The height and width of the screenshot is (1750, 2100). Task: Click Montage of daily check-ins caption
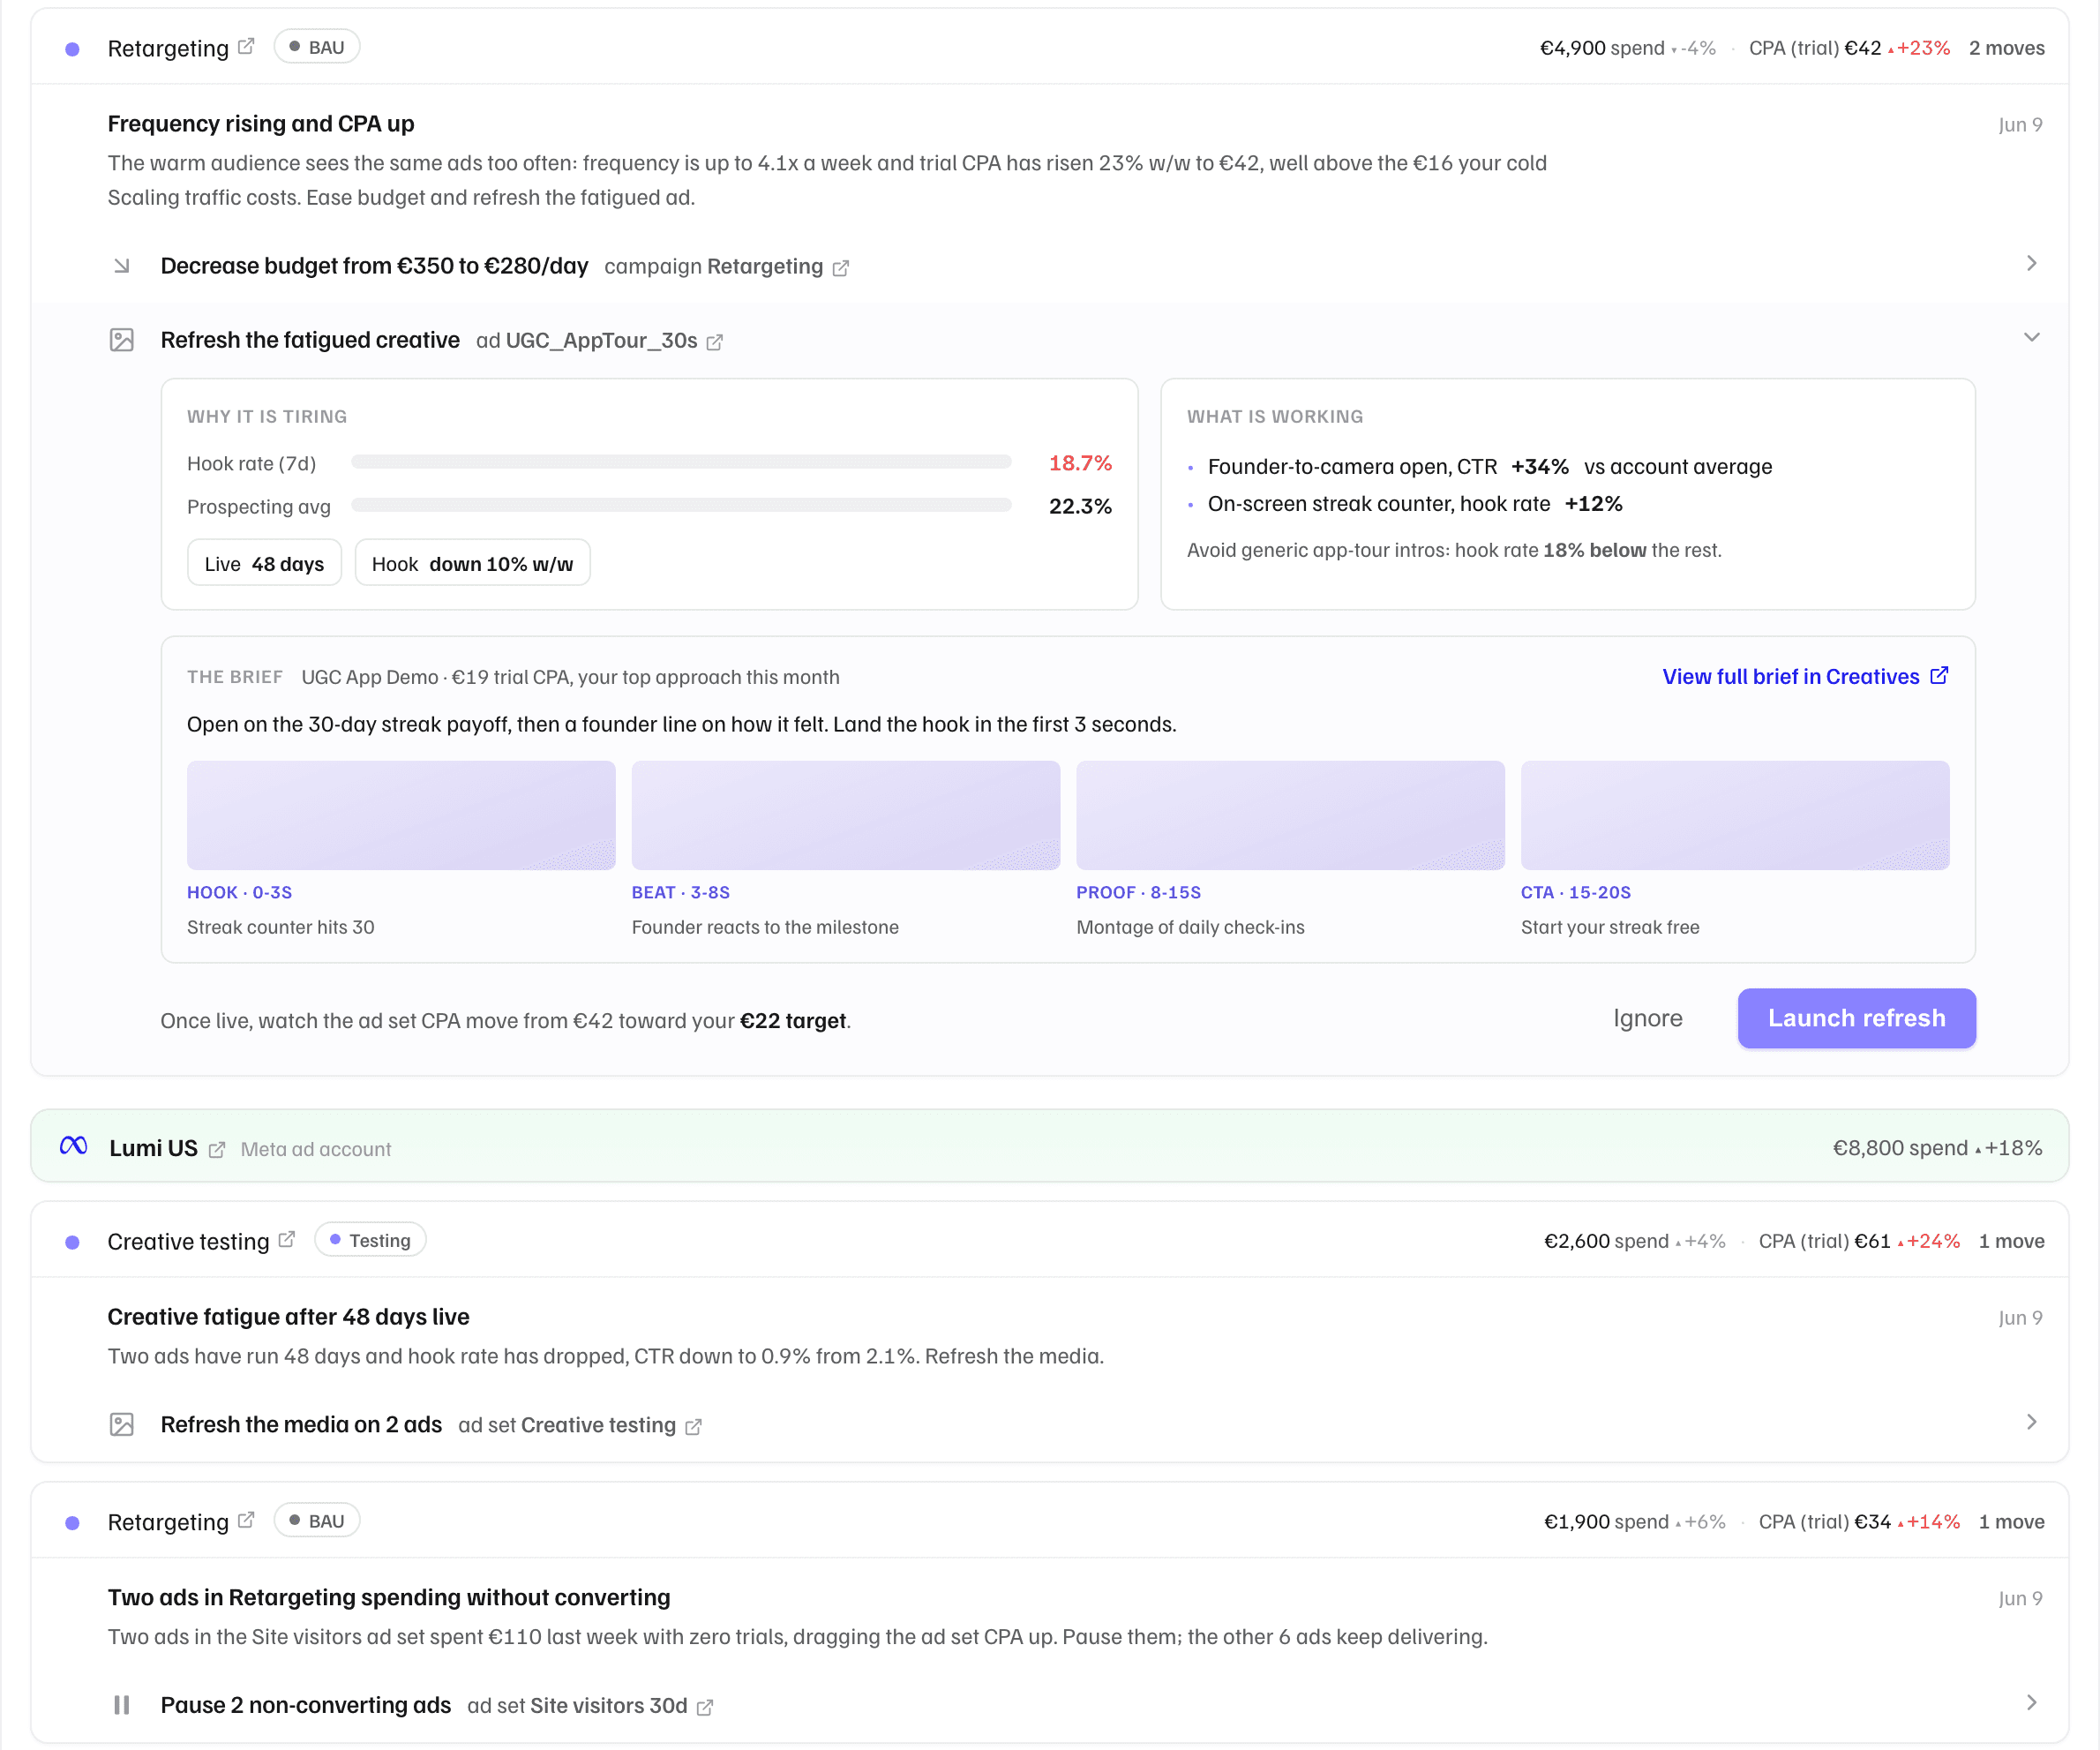coord(1190,927)
